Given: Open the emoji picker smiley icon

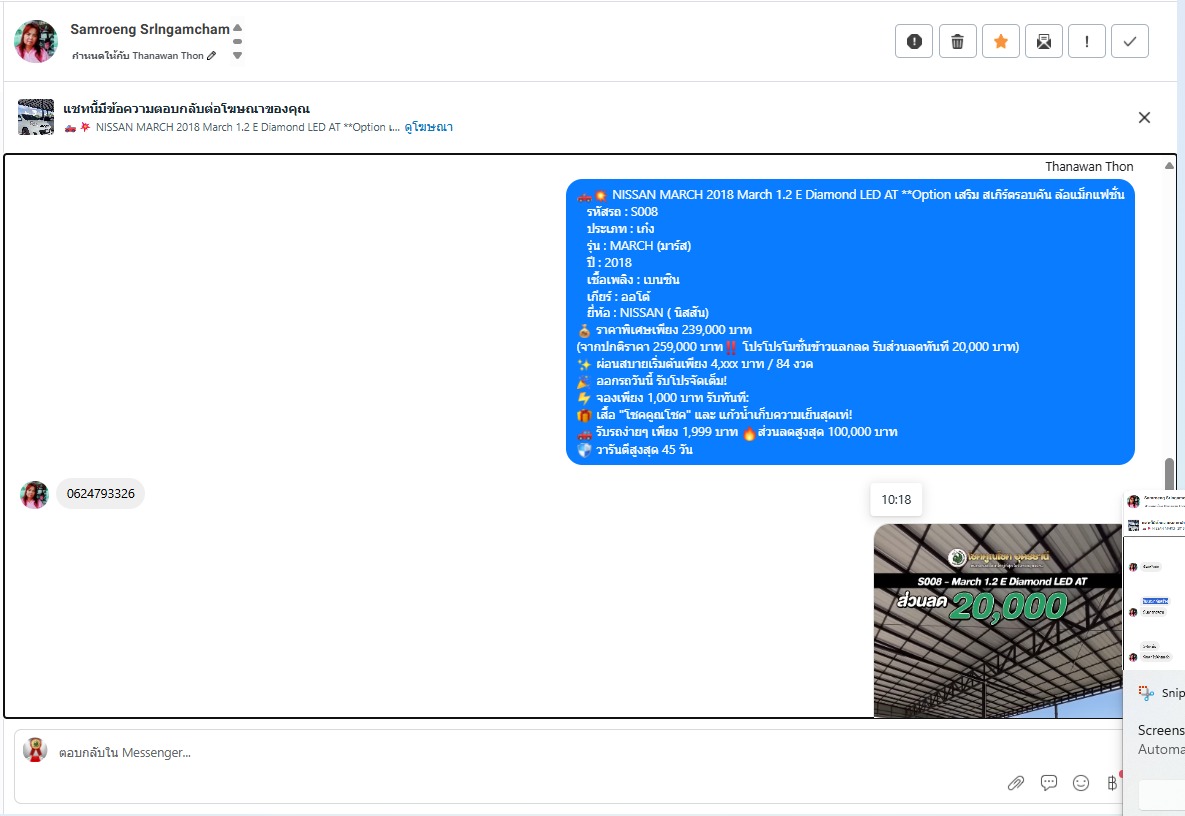Looking at the screenshot, I should click(x=1081, y=783).
